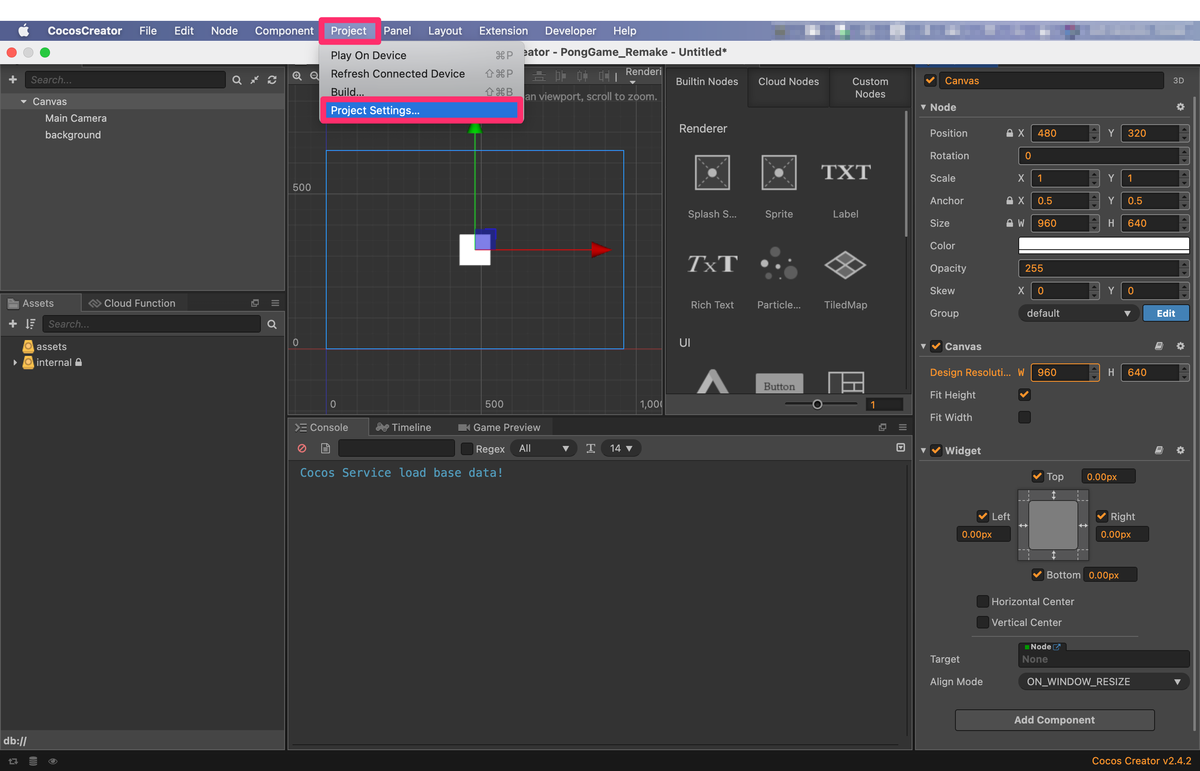Viewport: 1200px width, 771px height.
Task: Collapse the Widget component section
Action: click(924, 451)
